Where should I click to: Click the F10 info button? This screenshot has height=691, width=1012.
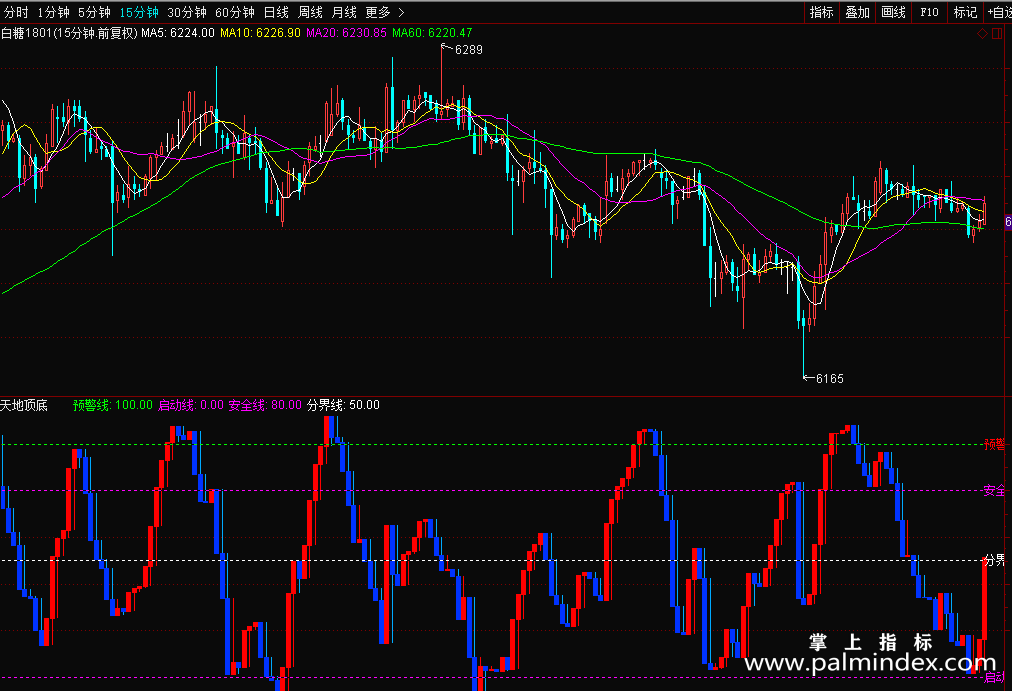point(929,12)
